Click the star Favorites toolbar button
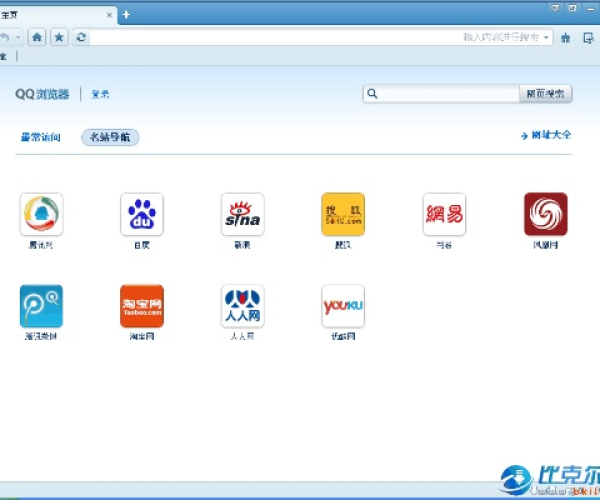This screenshot has height=500, width=600. (x=59, y=37)
